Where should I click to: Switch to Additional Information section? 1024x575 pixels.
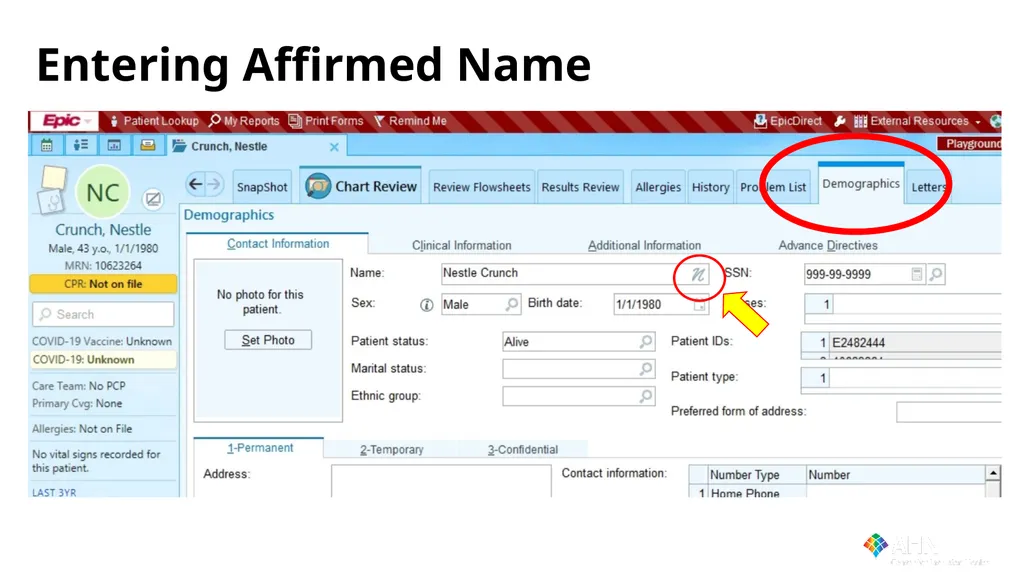644,245
